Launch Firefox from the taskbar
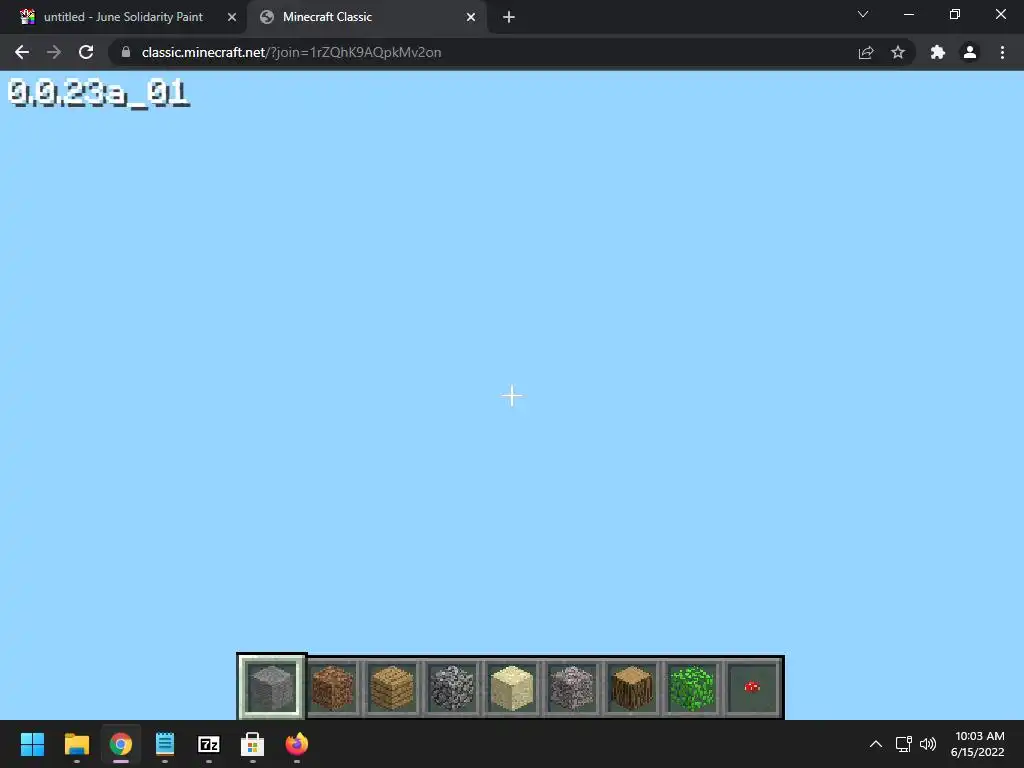The width and height of the screenshot is (1024, 768). click(x=296, y=744)
